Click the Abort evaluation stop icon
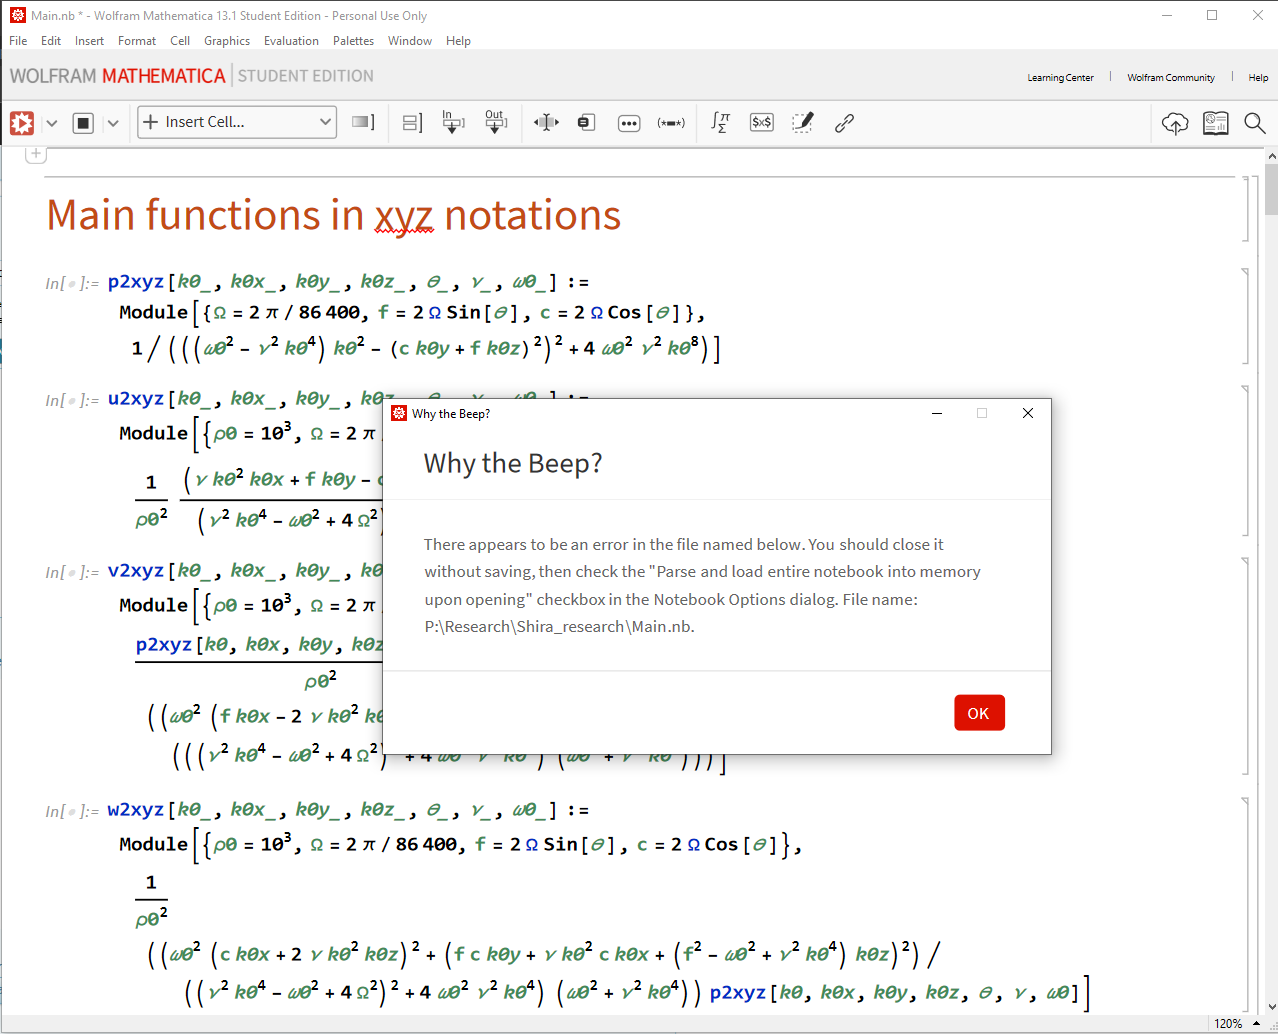 tap(84, 123)
